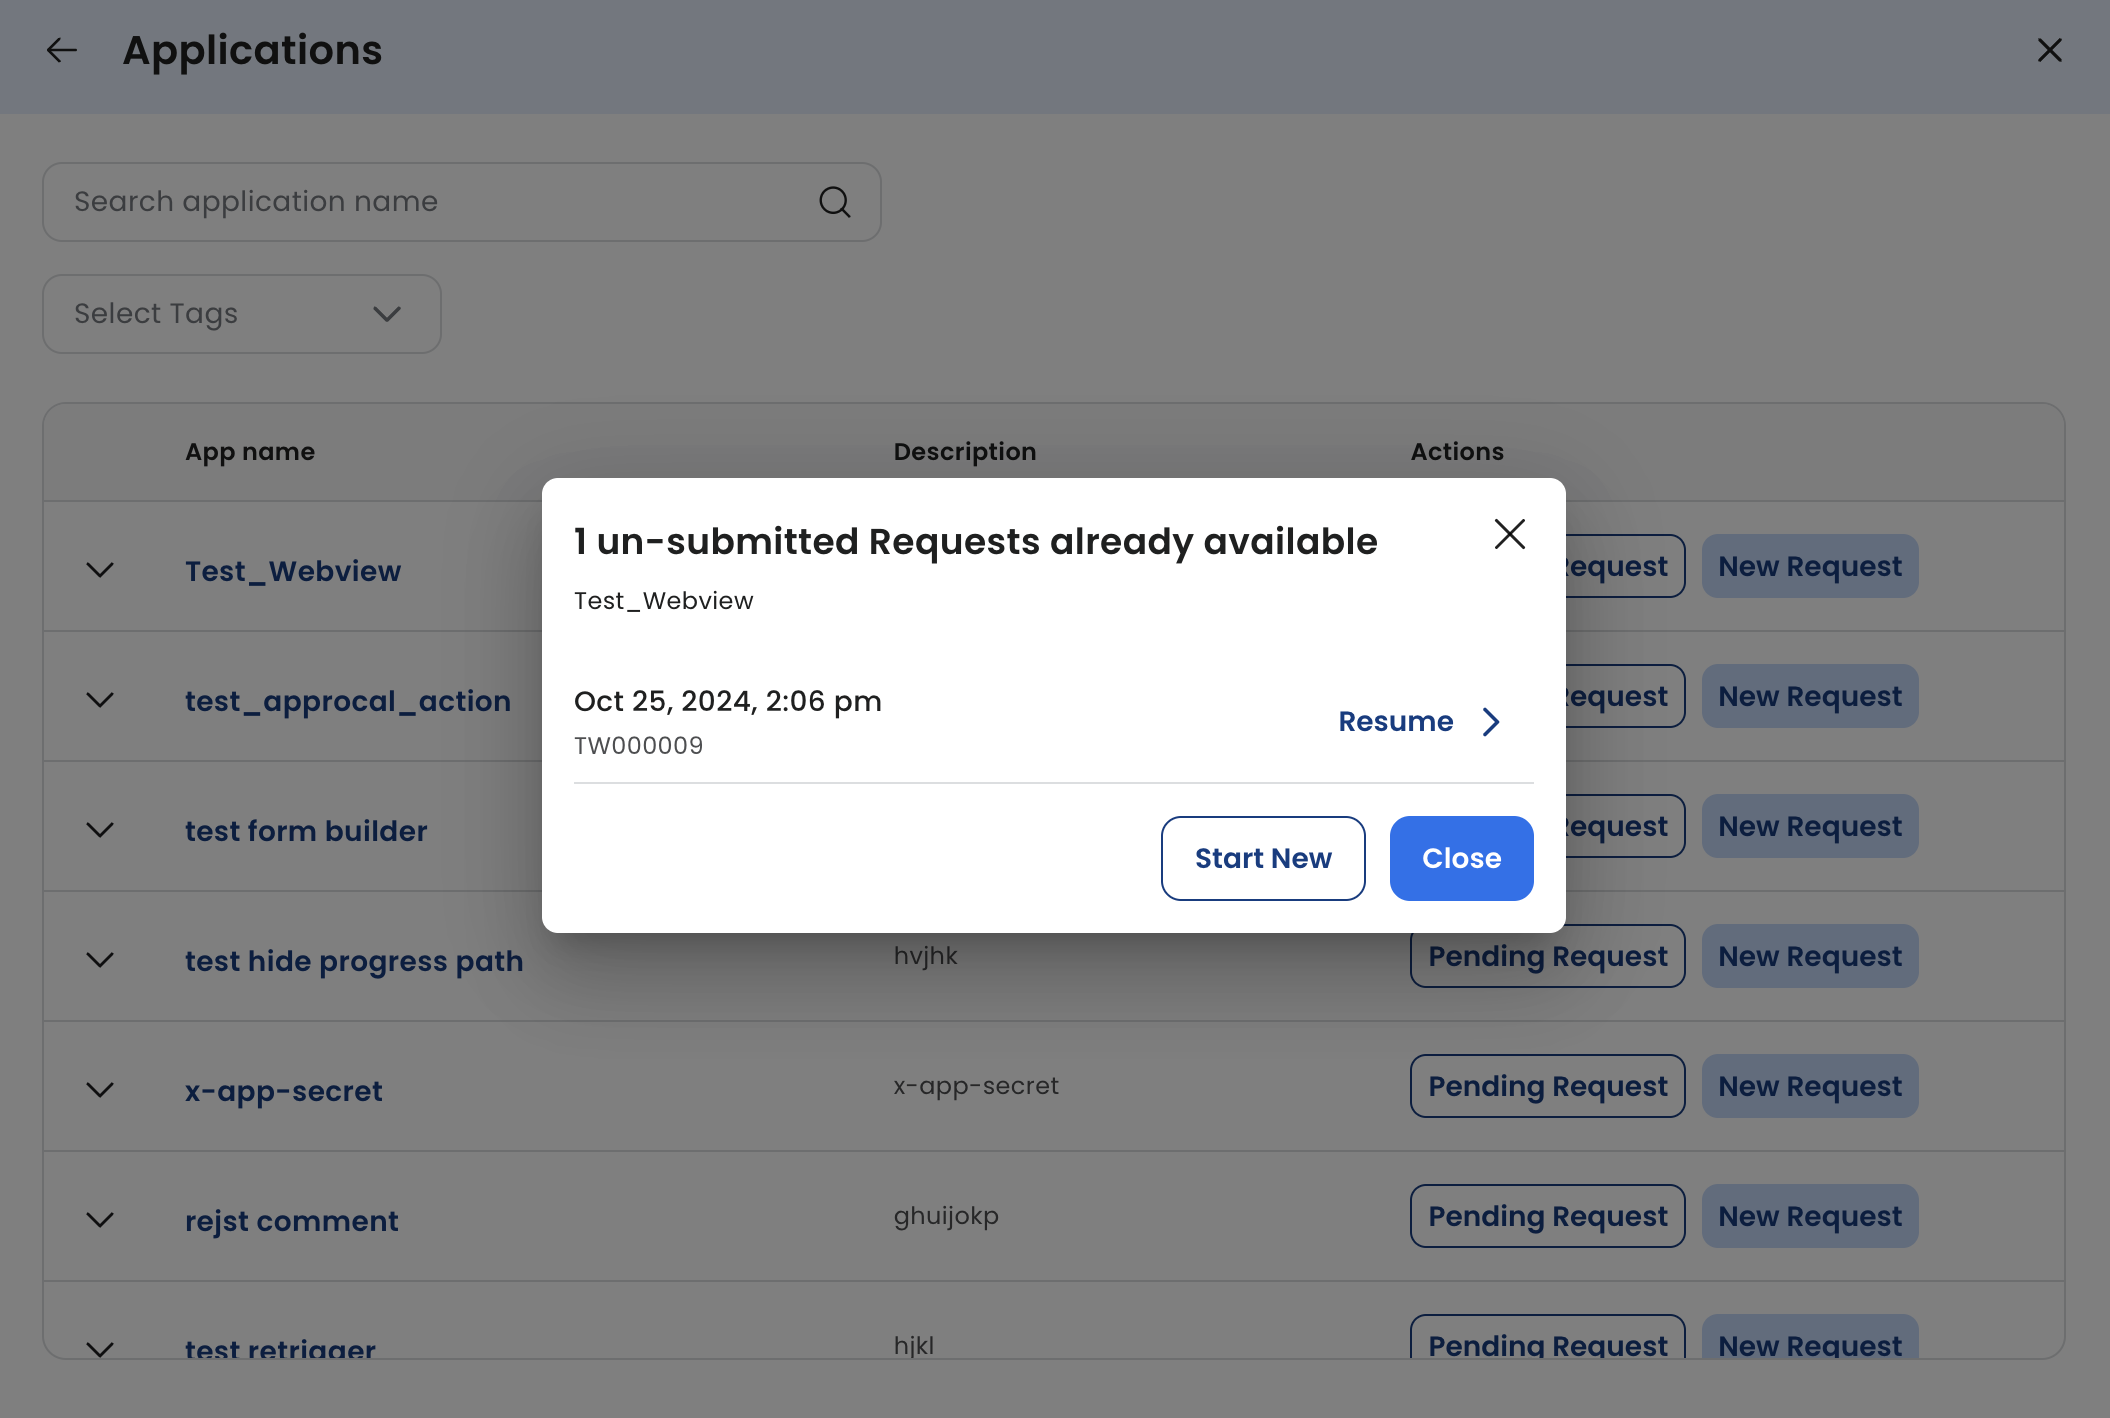Click New Request for Test_Webview
The width and height of the screenshot is (2110, 1418).
coord(1809,566)
